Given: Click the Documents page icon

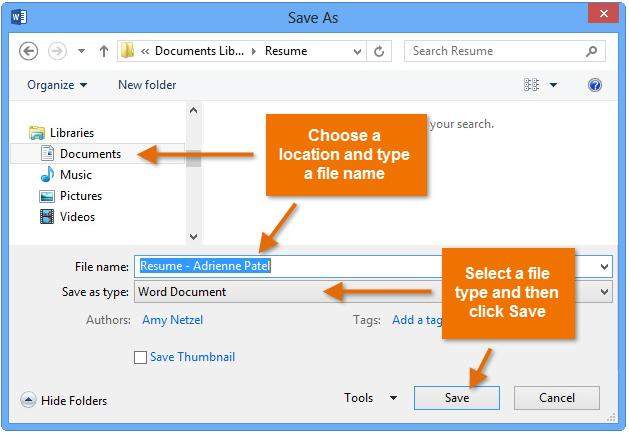Looking at the screenshot, I should pyautogui.click(x=47, y=153).
